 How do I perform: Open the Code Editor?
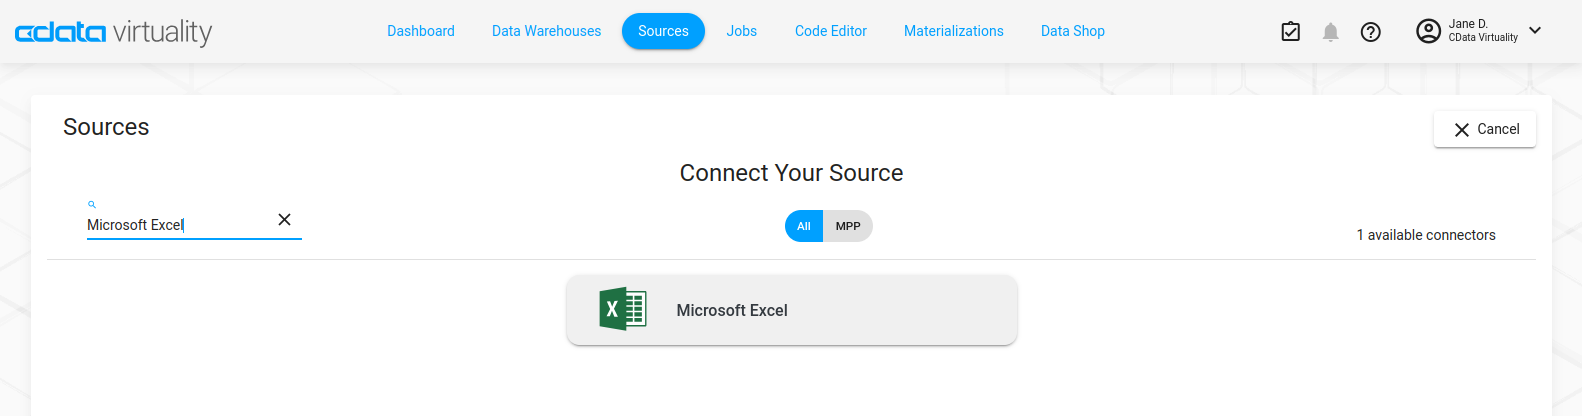coord(830,31)
